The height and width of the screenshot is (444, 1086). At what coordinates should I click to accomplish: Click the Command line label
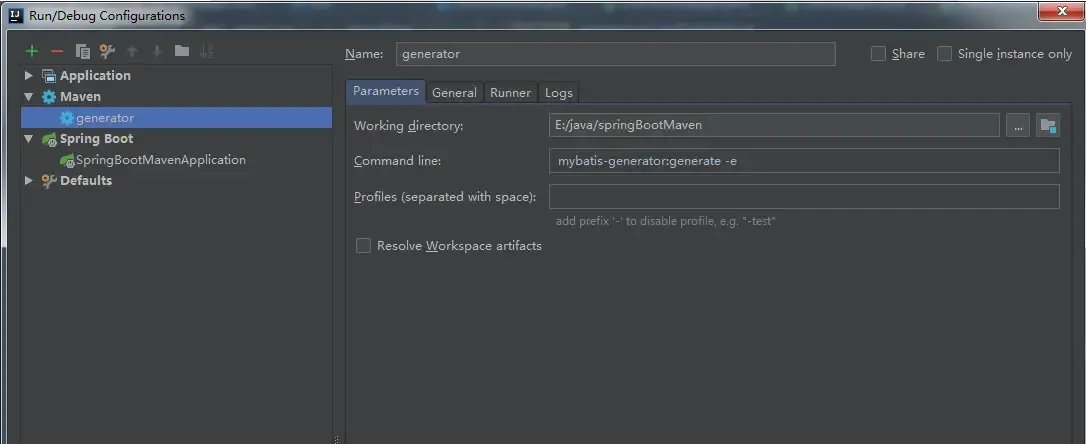coord(398,161)
